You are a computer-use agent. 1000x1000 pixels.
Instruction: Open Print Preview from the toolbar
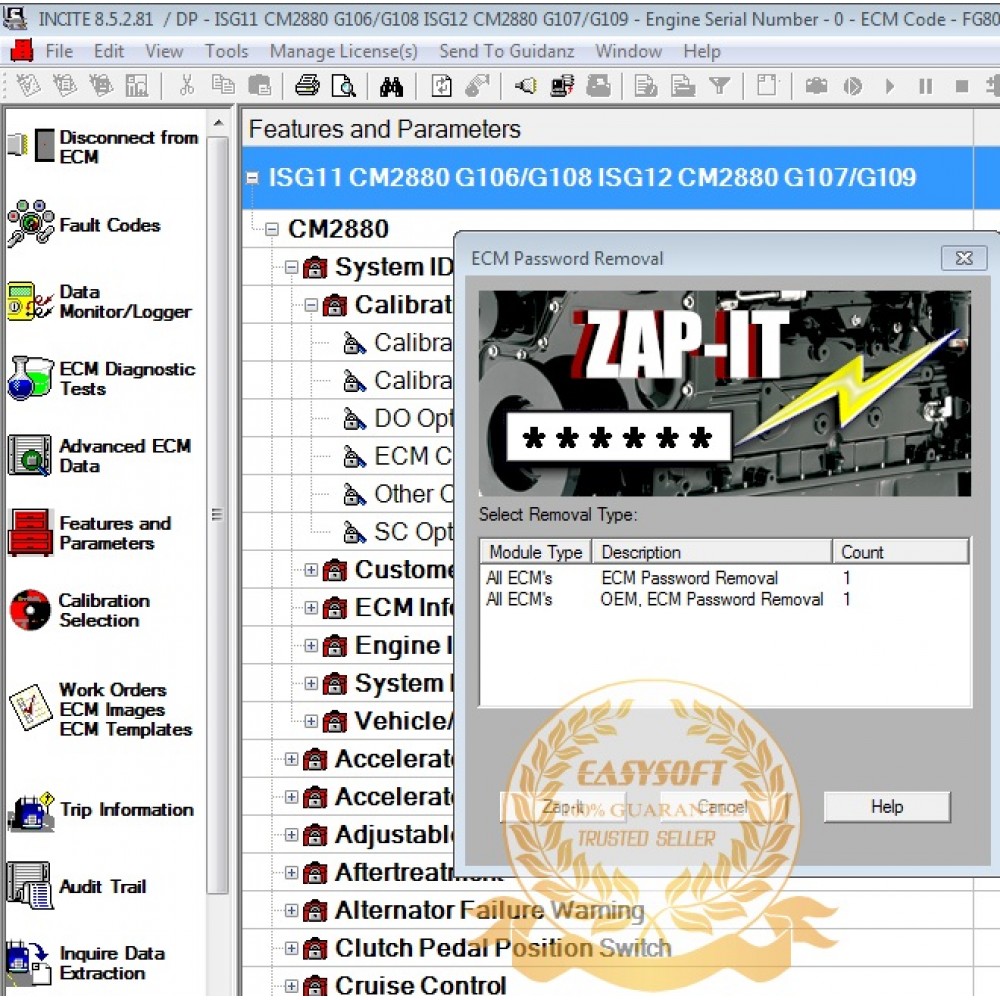(x=344, y=85)
